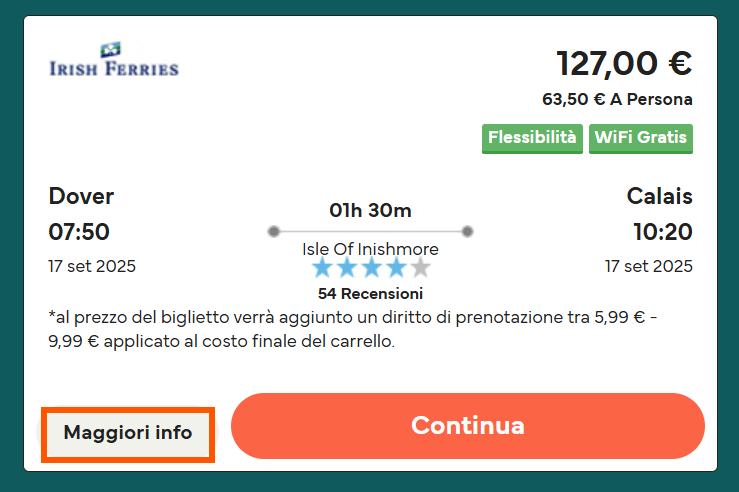Click the 07:50 departure time

(x=79, y=232)
